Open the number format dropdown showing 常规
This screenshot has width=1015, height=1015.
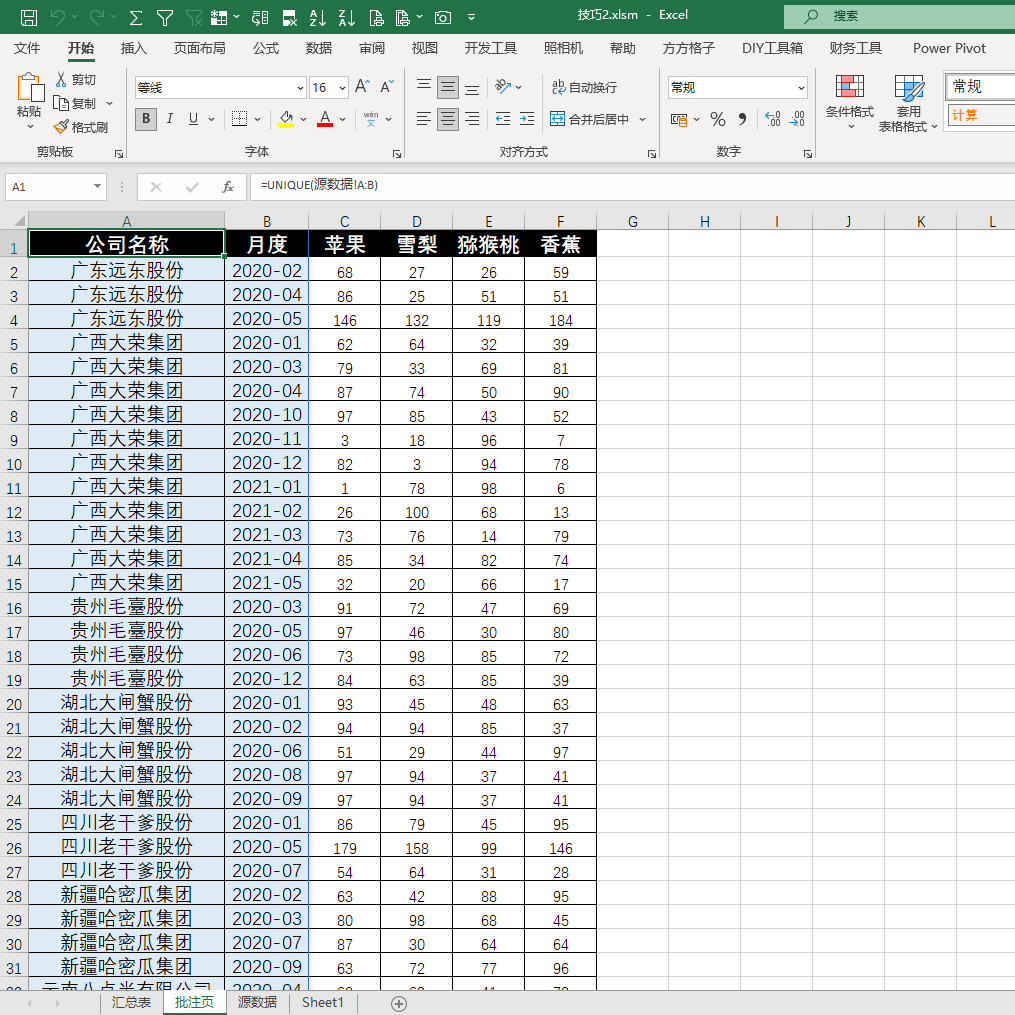pos(801,87)
